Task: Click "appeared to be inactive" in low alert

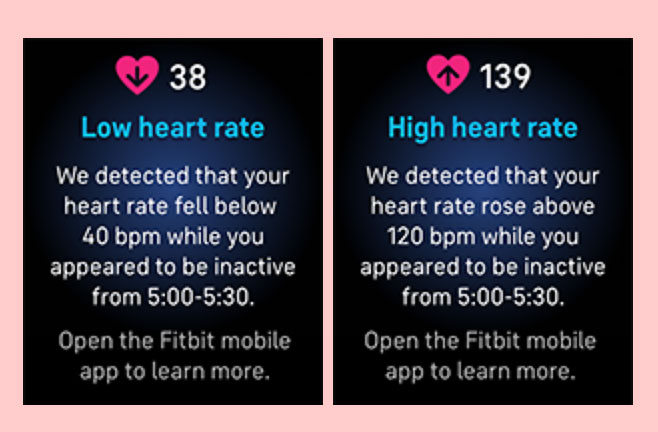Action: (x=173, y=267)
